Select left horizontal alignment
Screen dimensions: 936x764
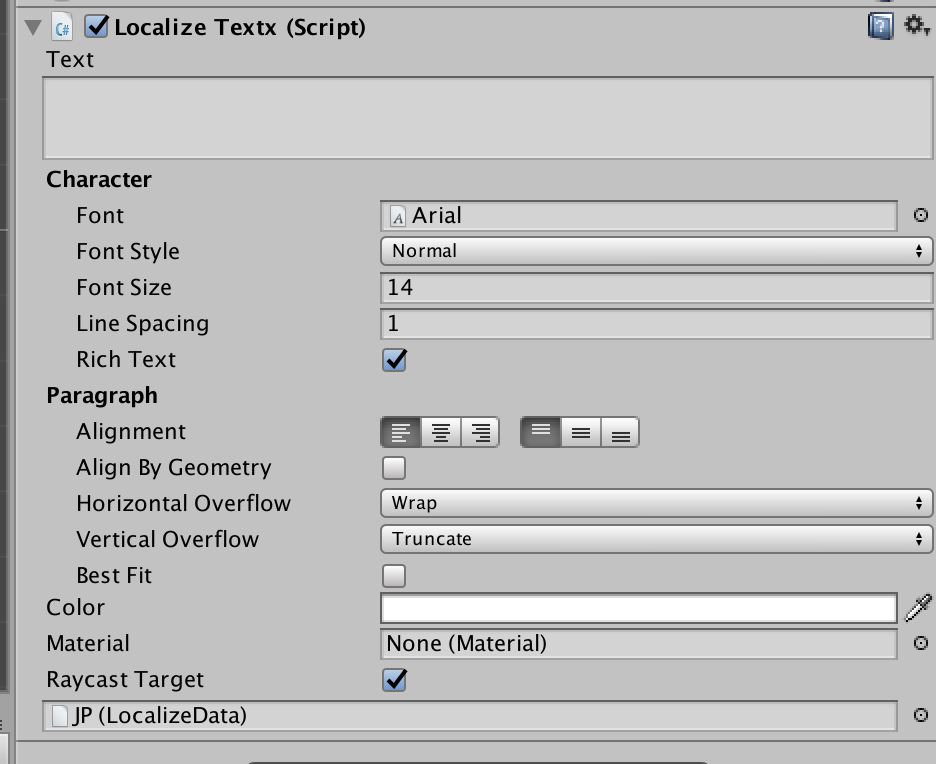coord(401,432)
